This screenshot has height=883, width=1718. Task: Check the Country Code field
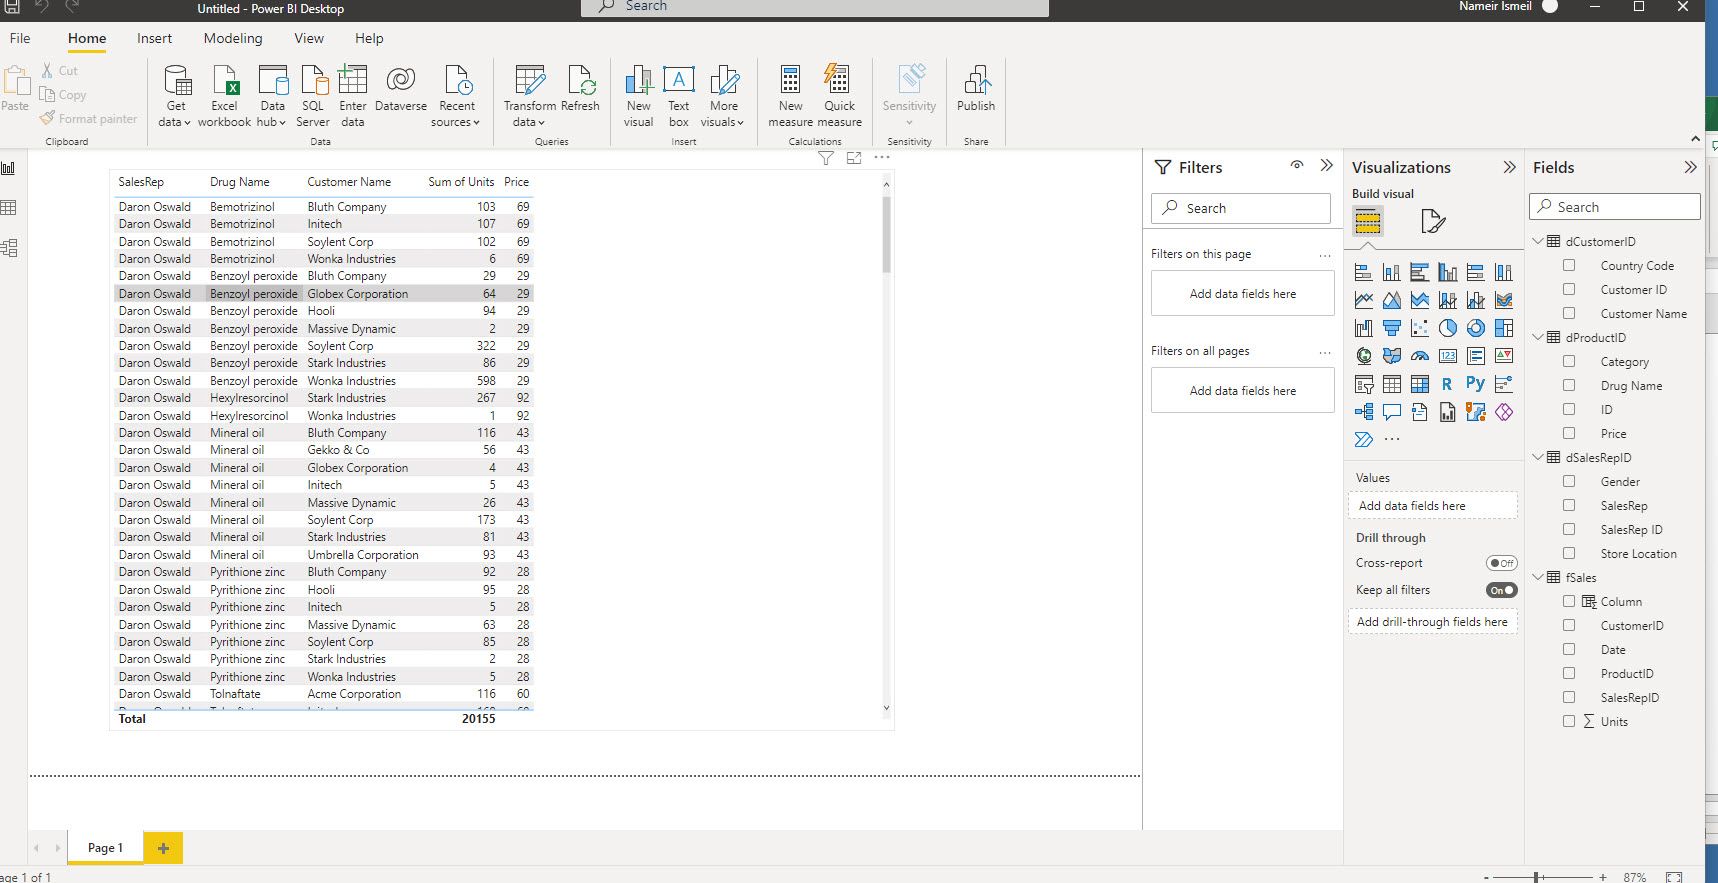1569,266
